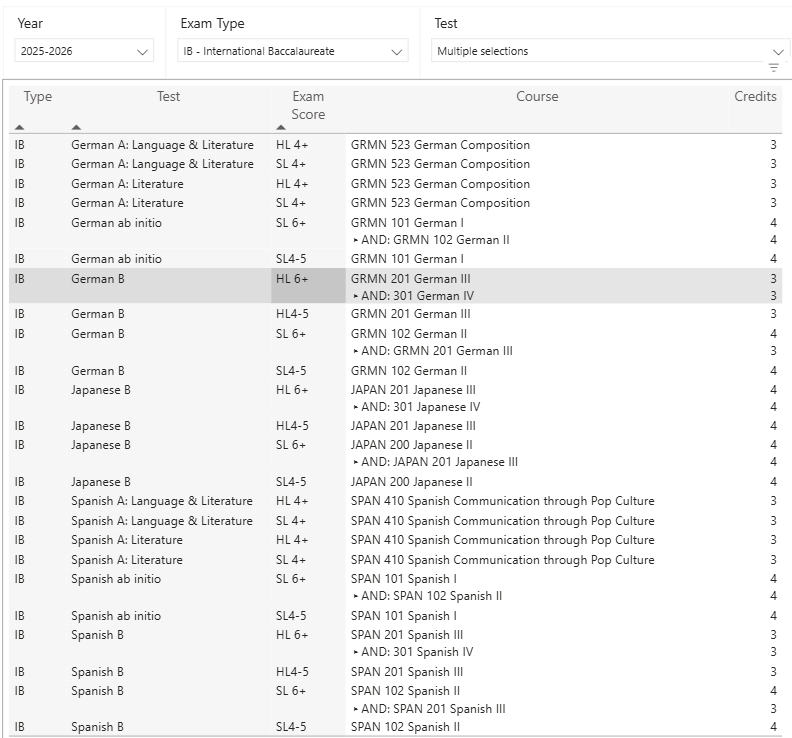Click German ab initio in SL4-5 row
The height and width of the screenshot is (738, 792).
pos(116,259)
